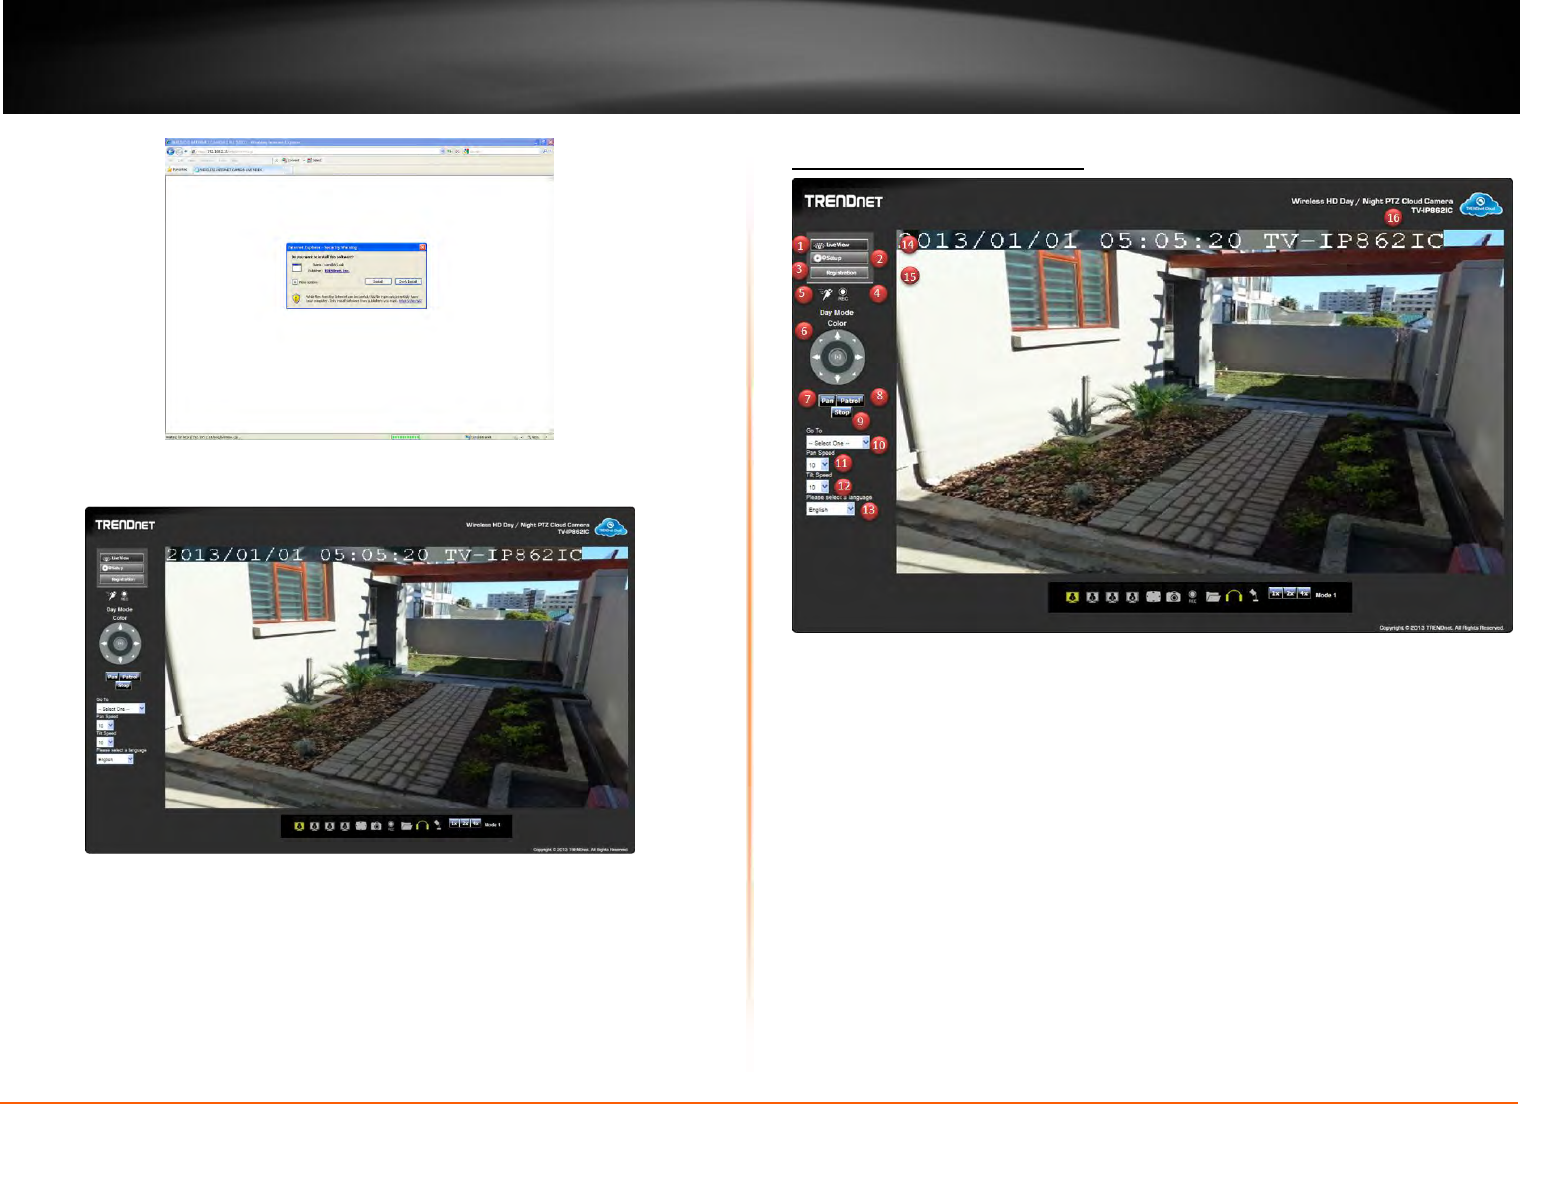Take a snapshot with camera icon, unnumbered screenshot
The height and width of the screenshot is (1200, 1548).
point(376,826)
